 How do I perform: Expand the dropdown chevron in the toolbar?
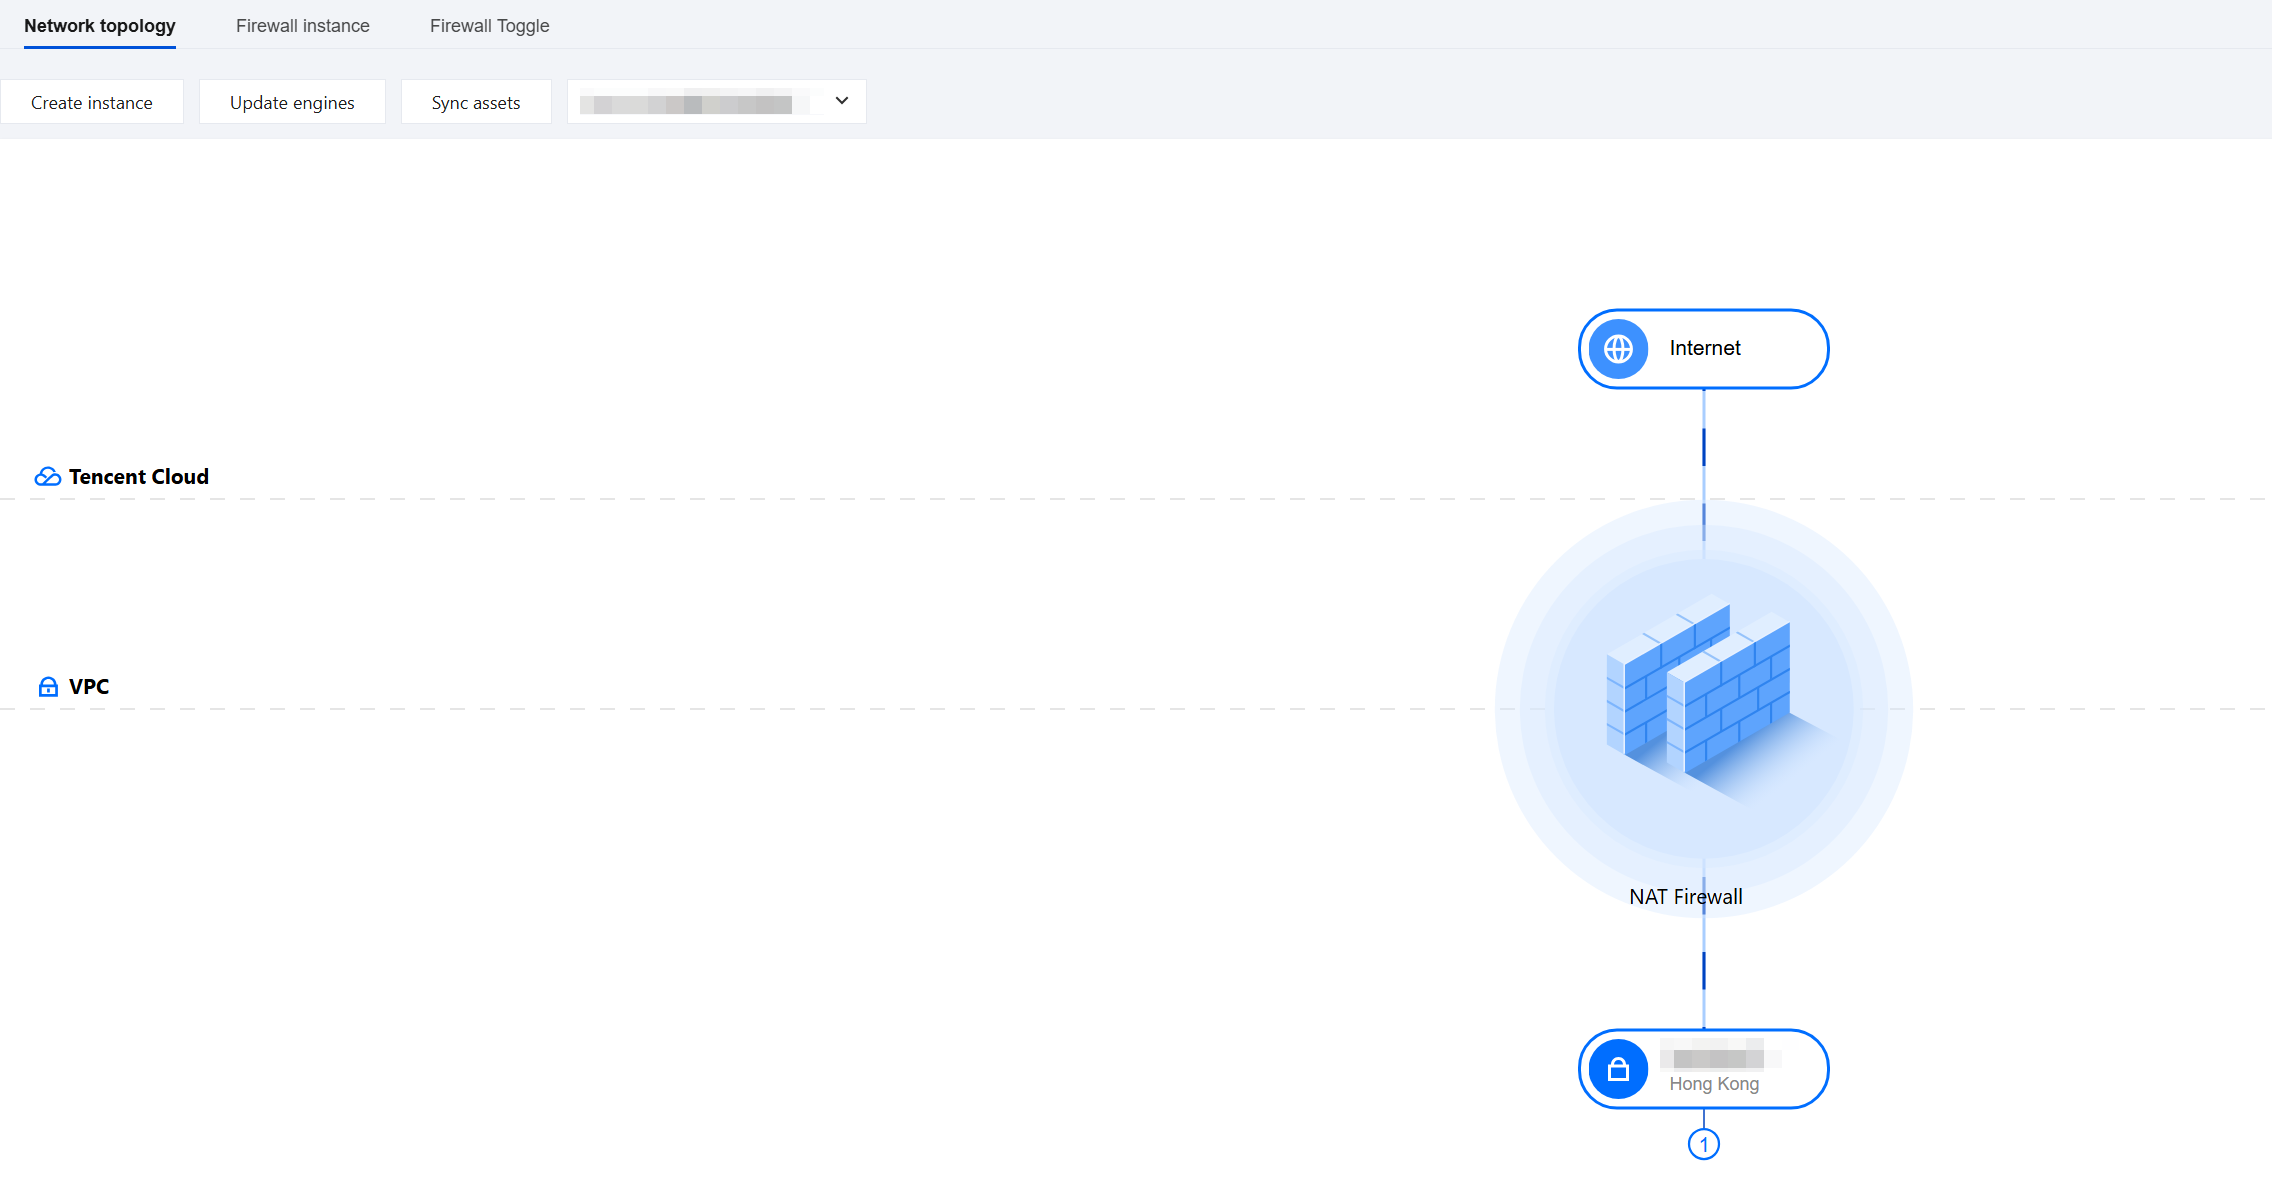coord(842,101)
